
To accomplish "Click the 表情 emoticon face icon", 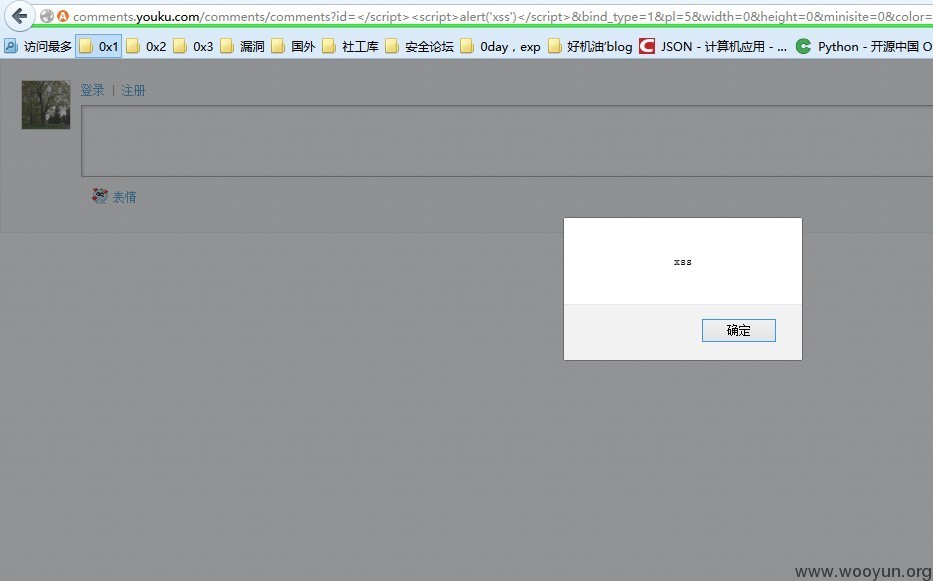I will coord(100,196).
